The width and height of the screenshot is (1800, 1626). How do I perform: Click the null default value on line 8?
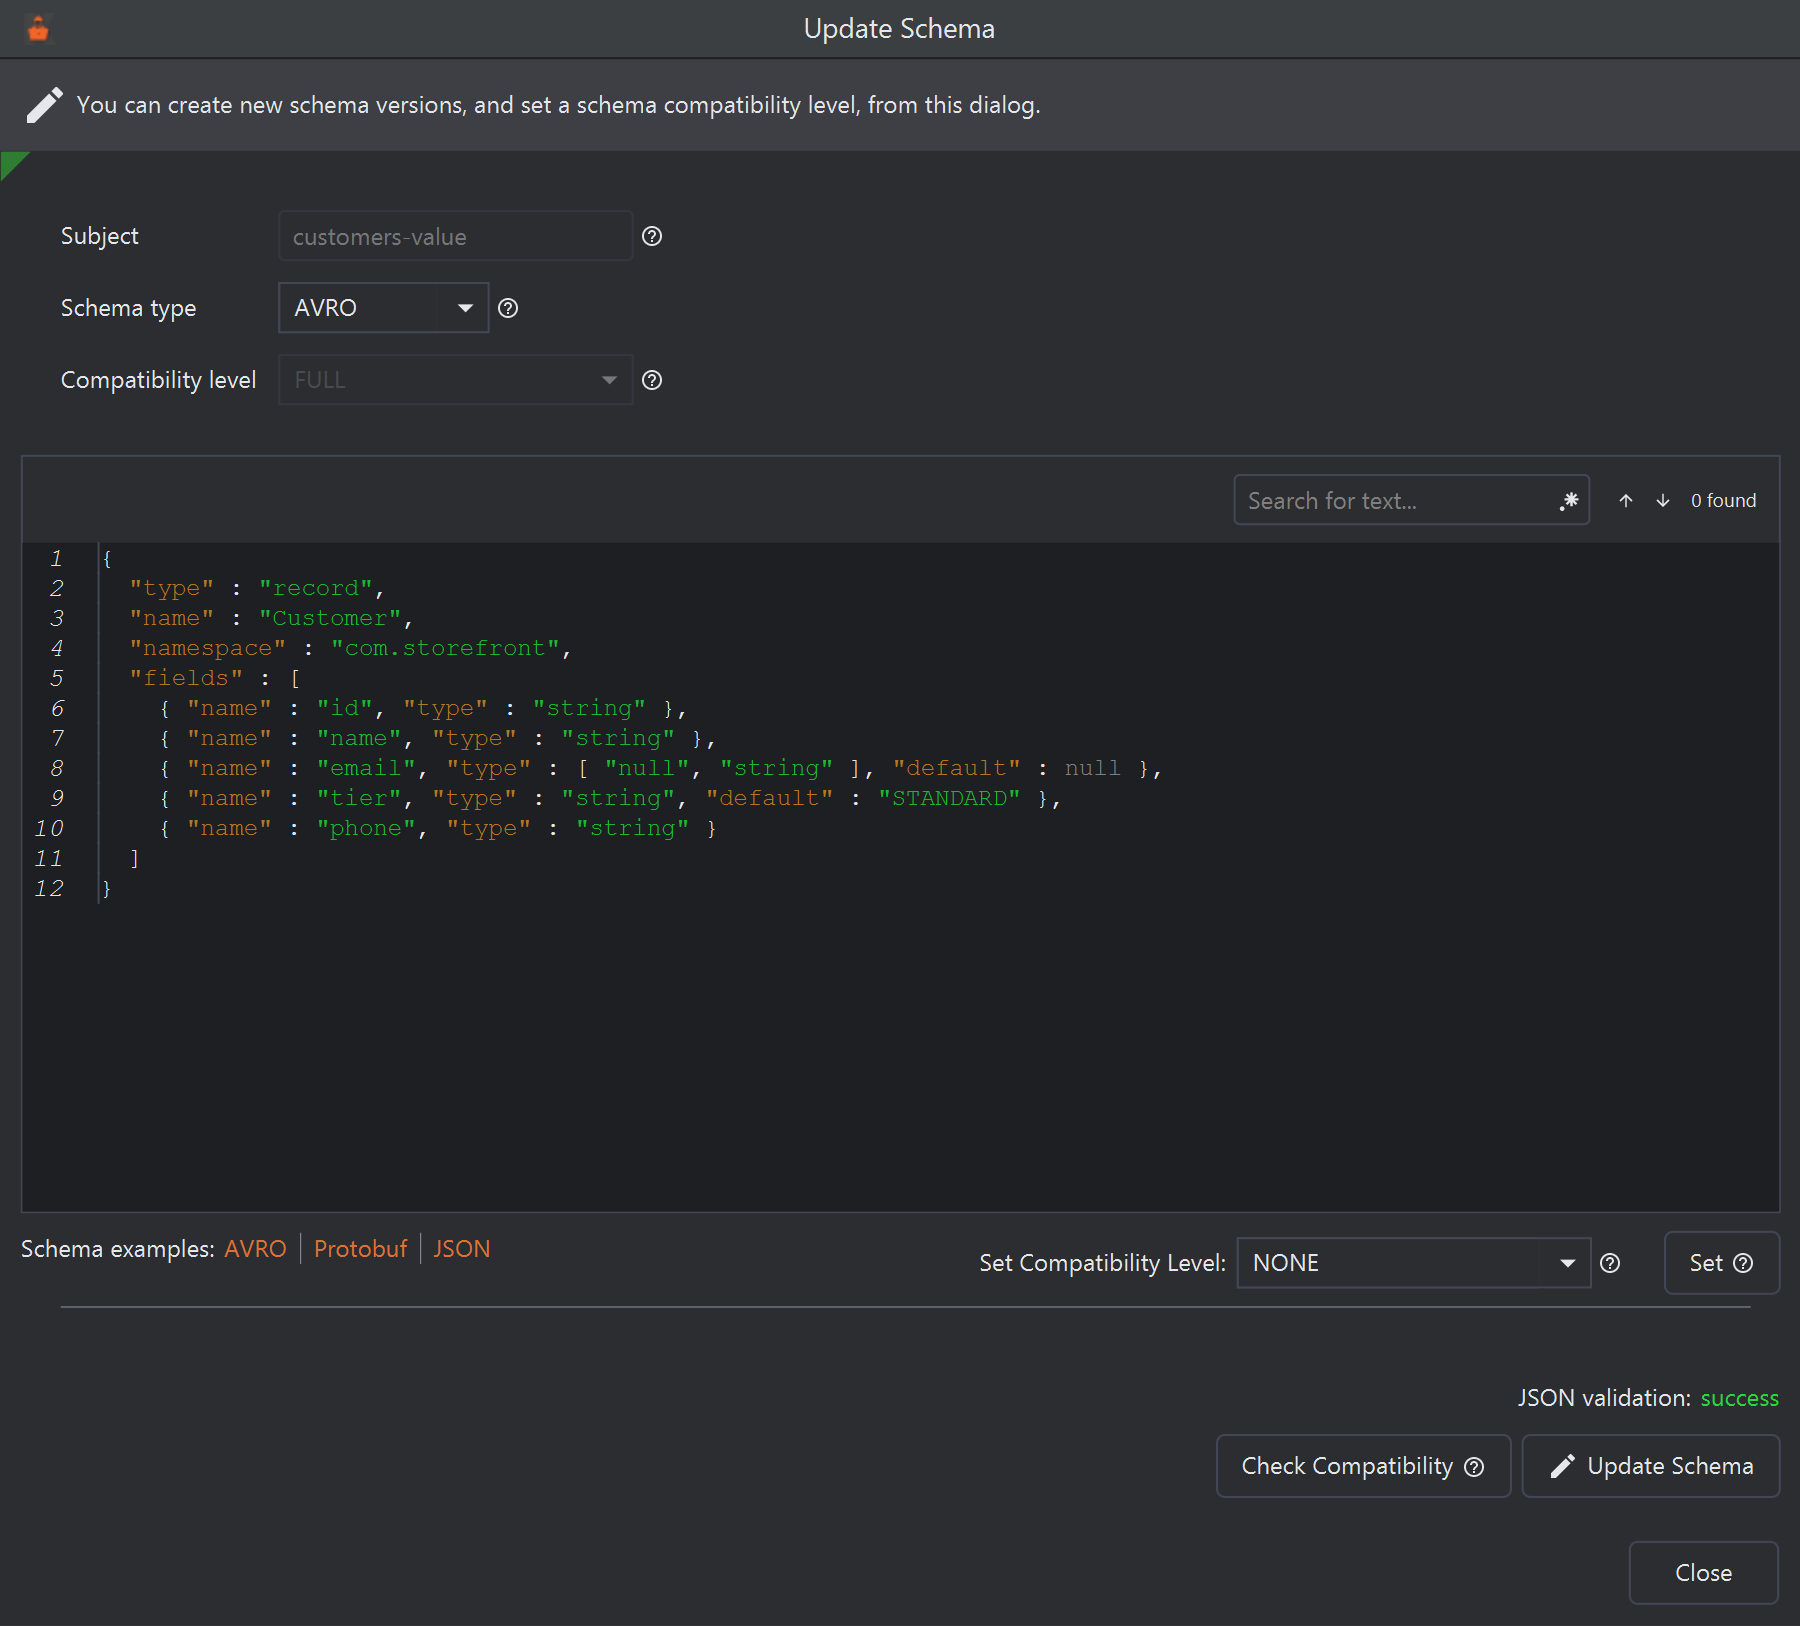pos(1092,768)
